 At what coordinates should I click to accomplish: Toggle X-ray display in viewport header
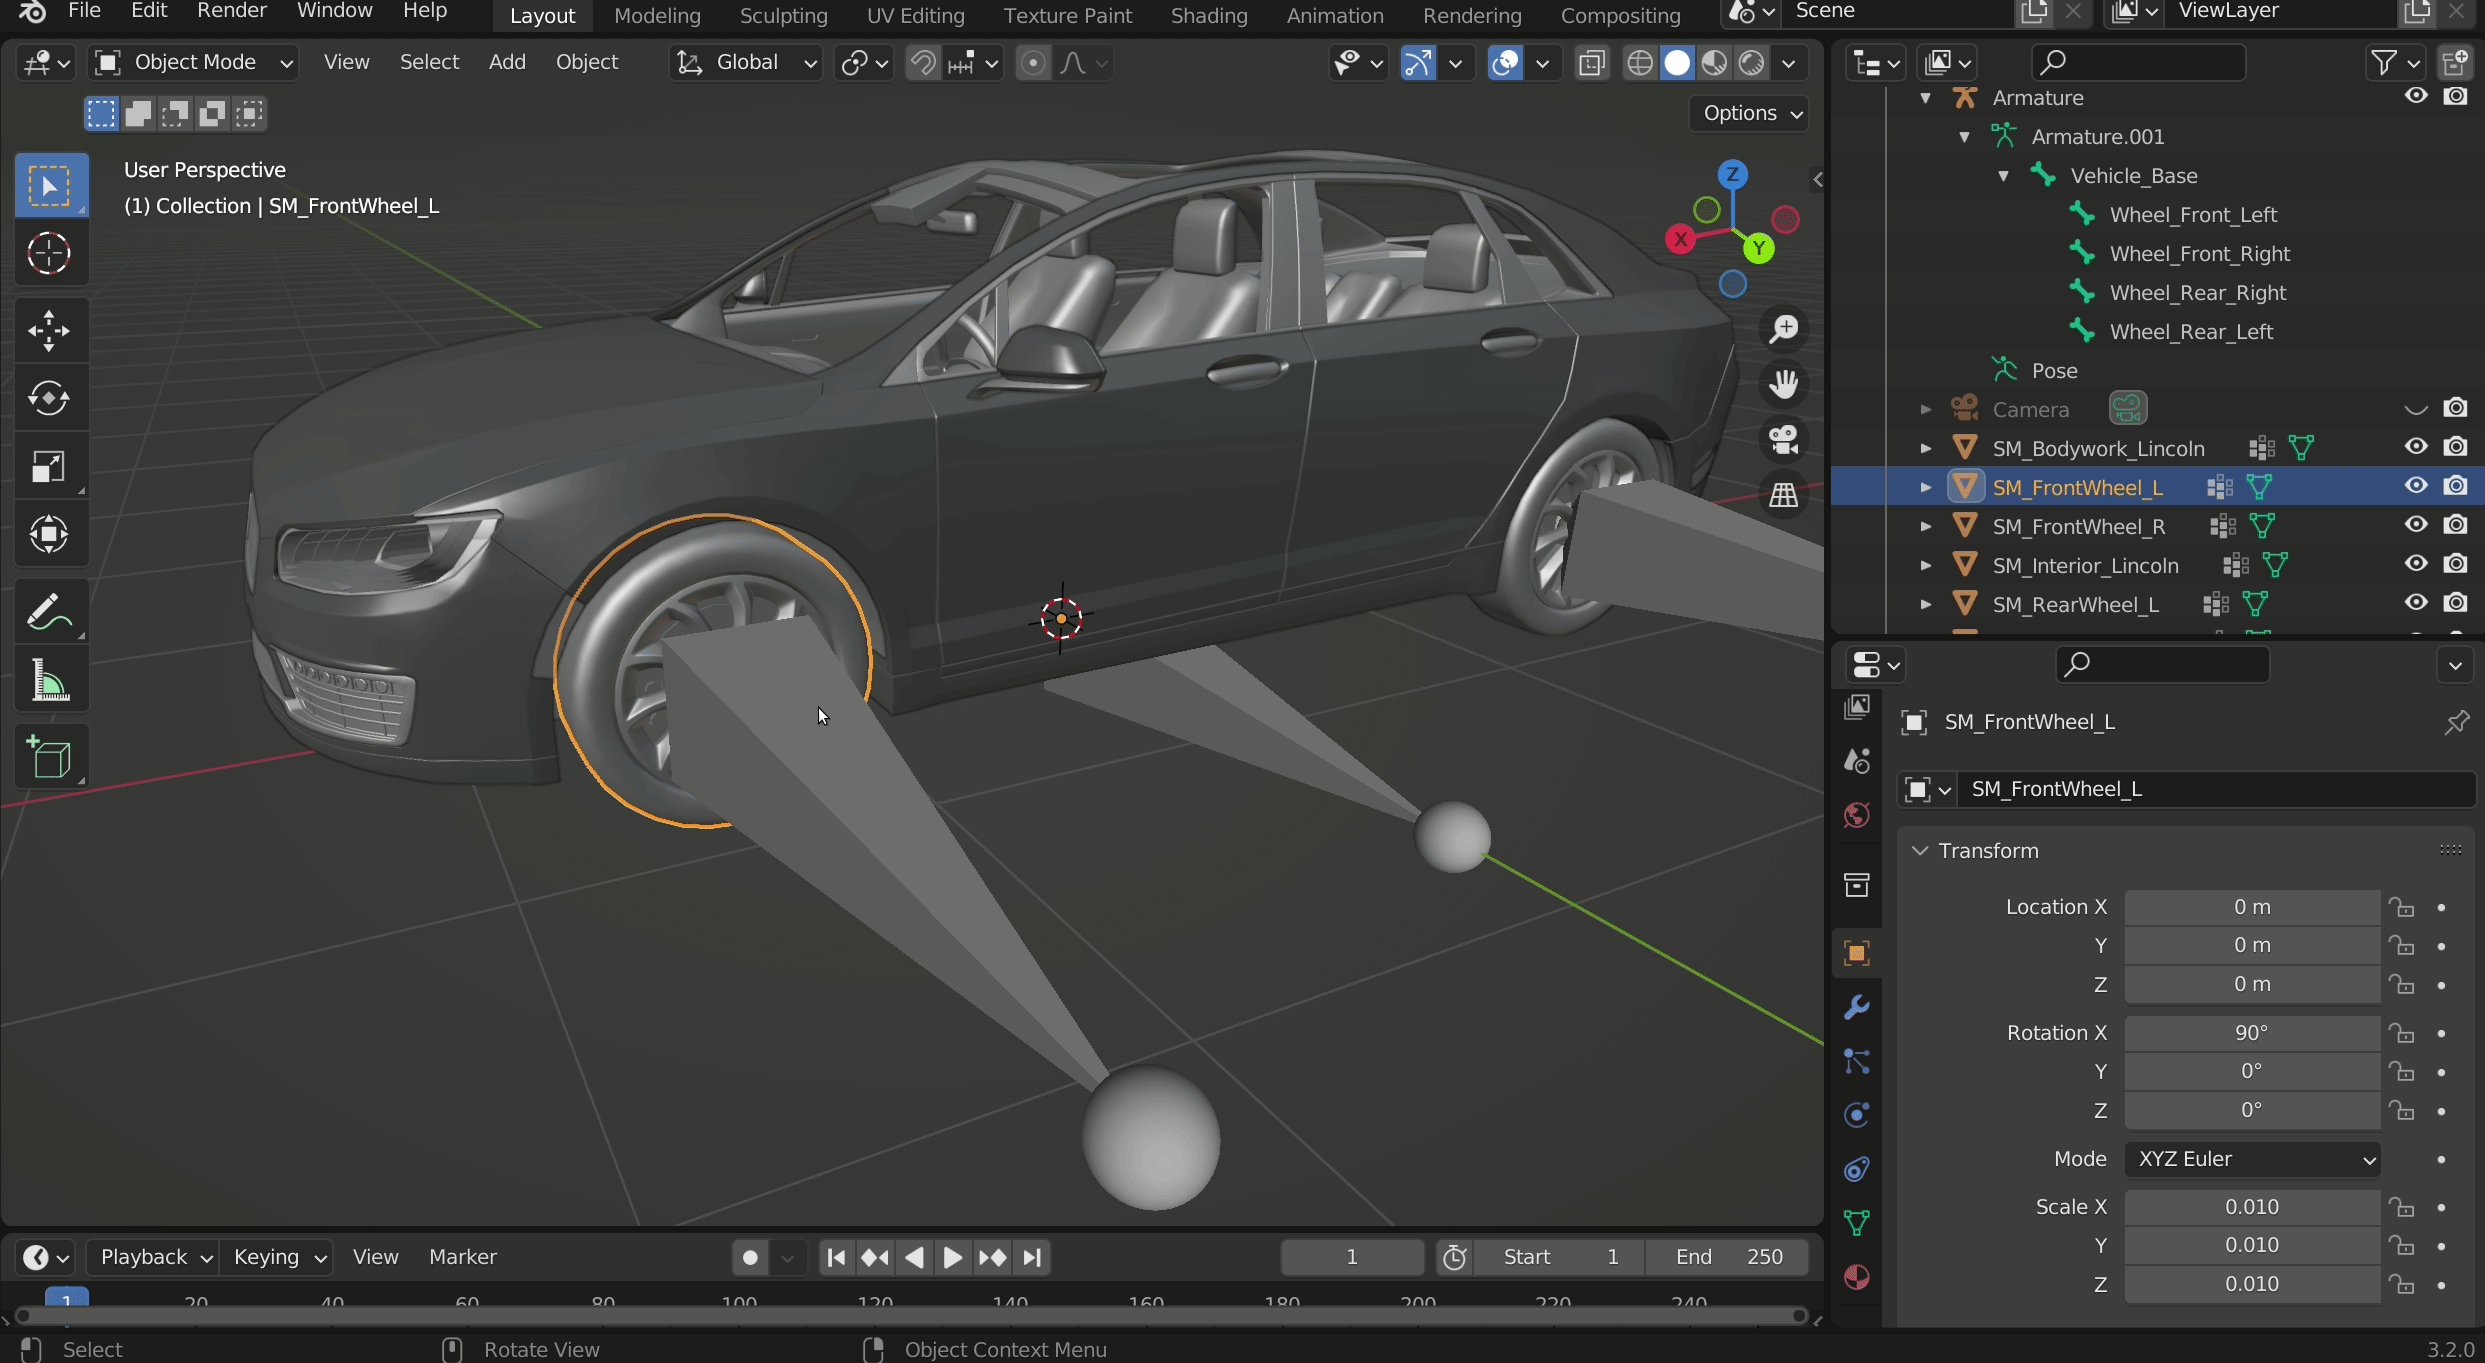point(1591,63)
